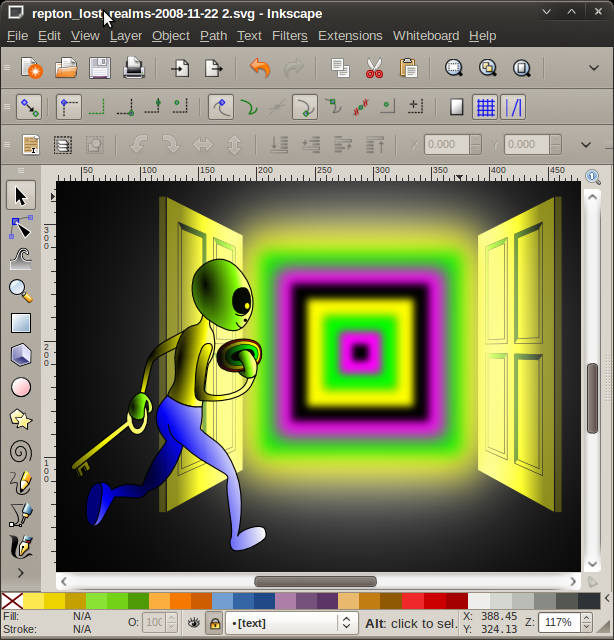Click the horizontal scrollbar handle
Image resolution: width=614 pixels, height=640 pixels.
tap(315, 581)
